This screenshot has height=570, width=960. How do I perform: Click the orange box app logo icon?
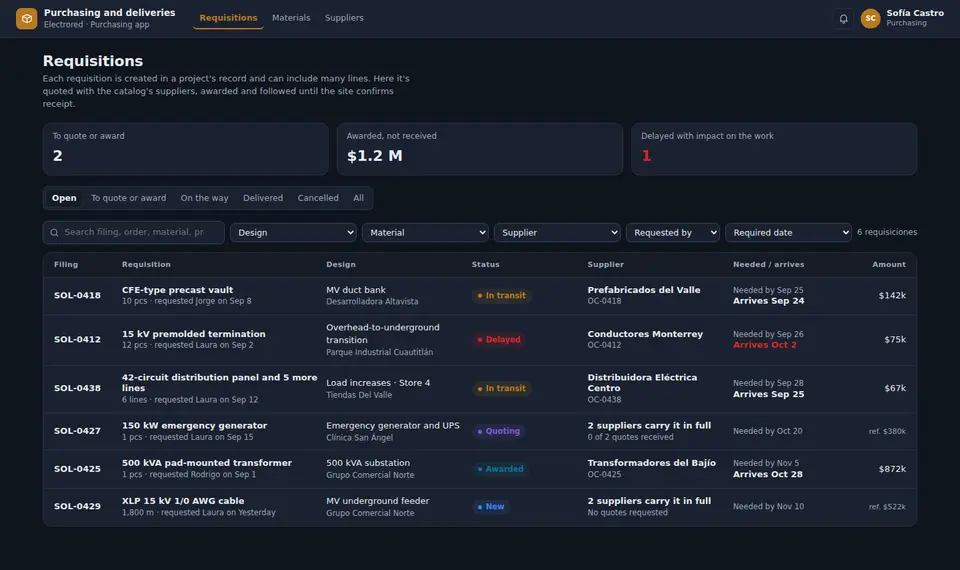(x=26, y=18)
